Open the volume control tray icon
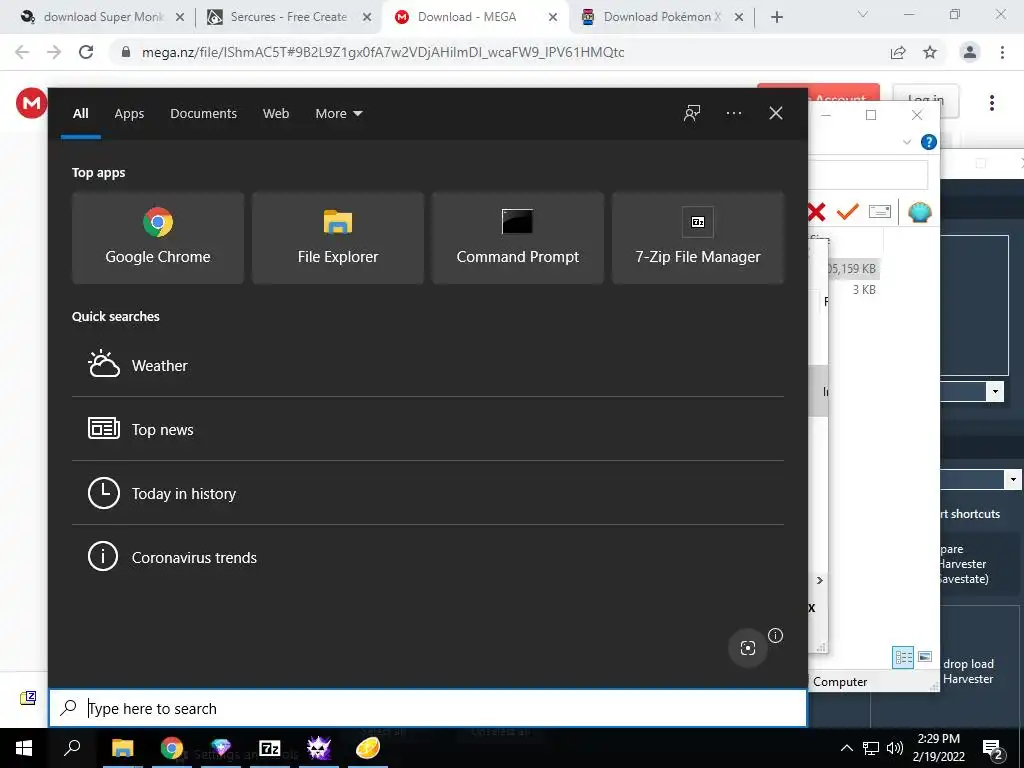Viewport: 1024px width, 768px height. click(895, 748)
